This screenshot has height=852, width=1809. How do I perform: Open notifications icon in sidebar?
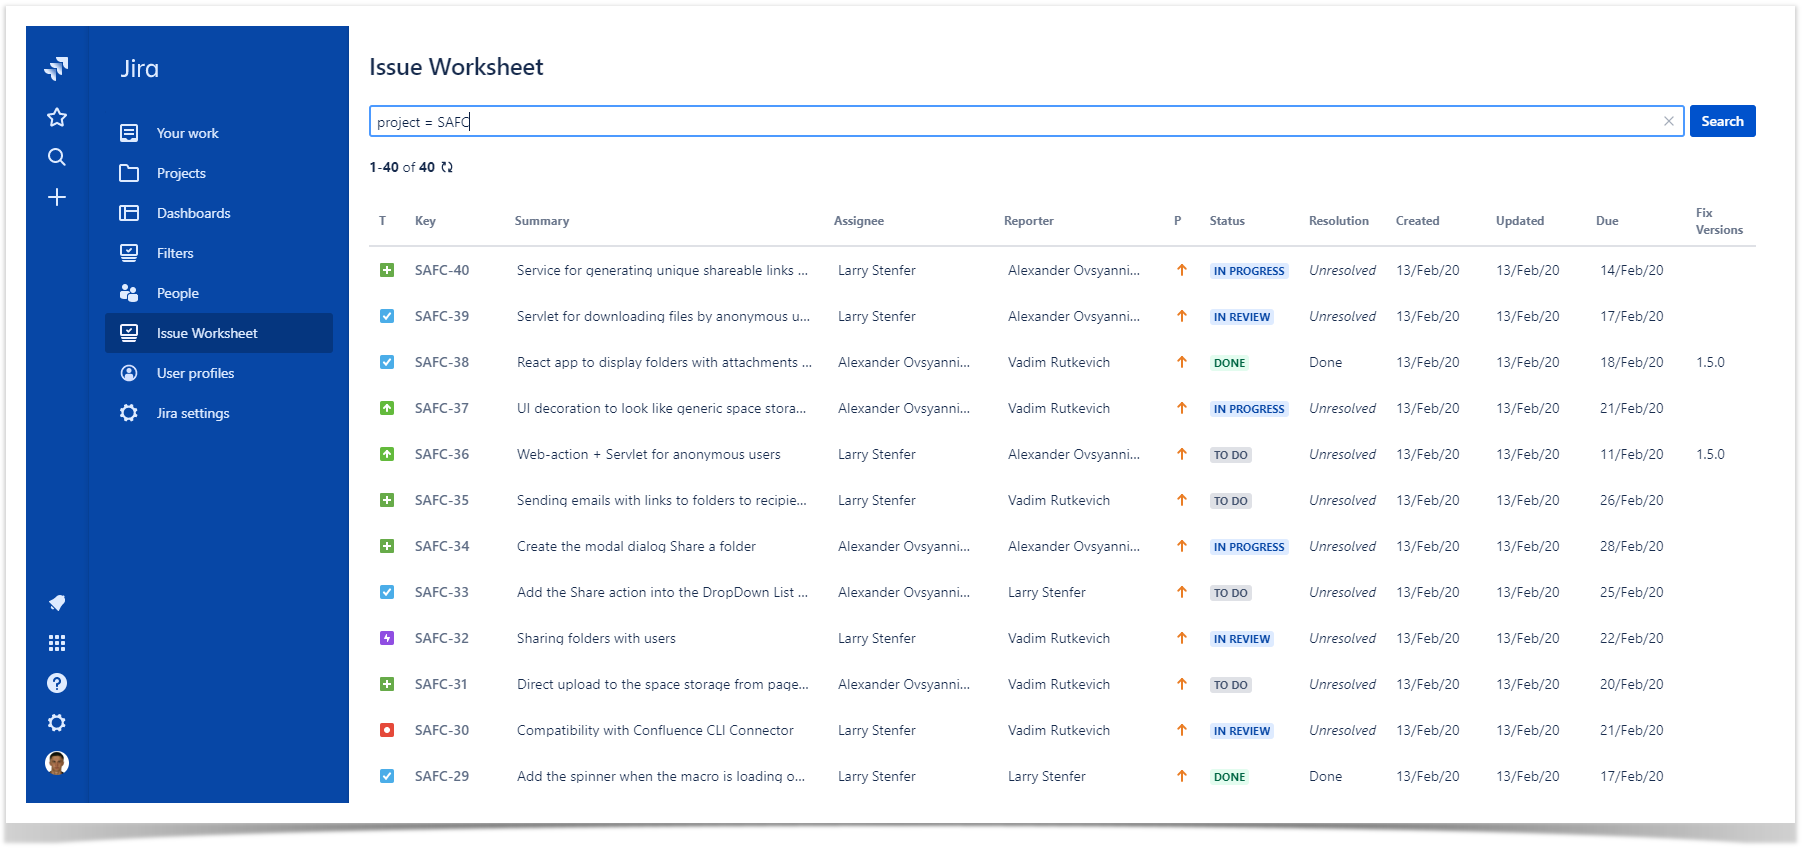click(57, 603)
